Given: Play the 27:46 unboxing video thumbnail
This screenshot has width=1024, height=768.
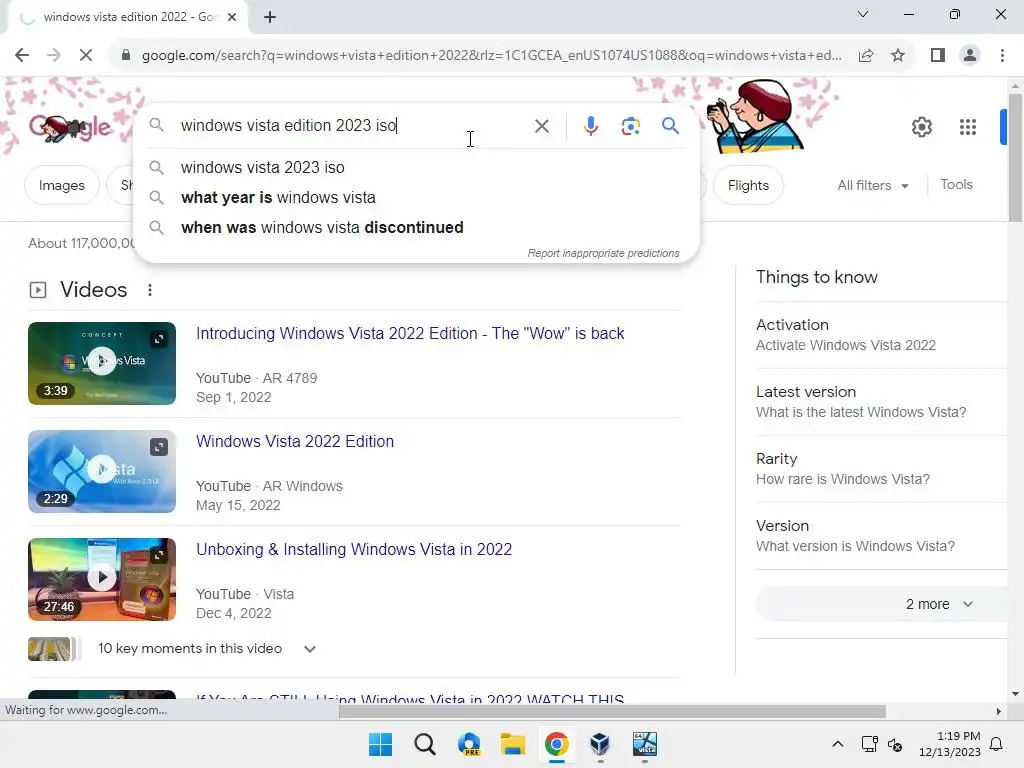Looking at the screenshot, I should (102, 579).
